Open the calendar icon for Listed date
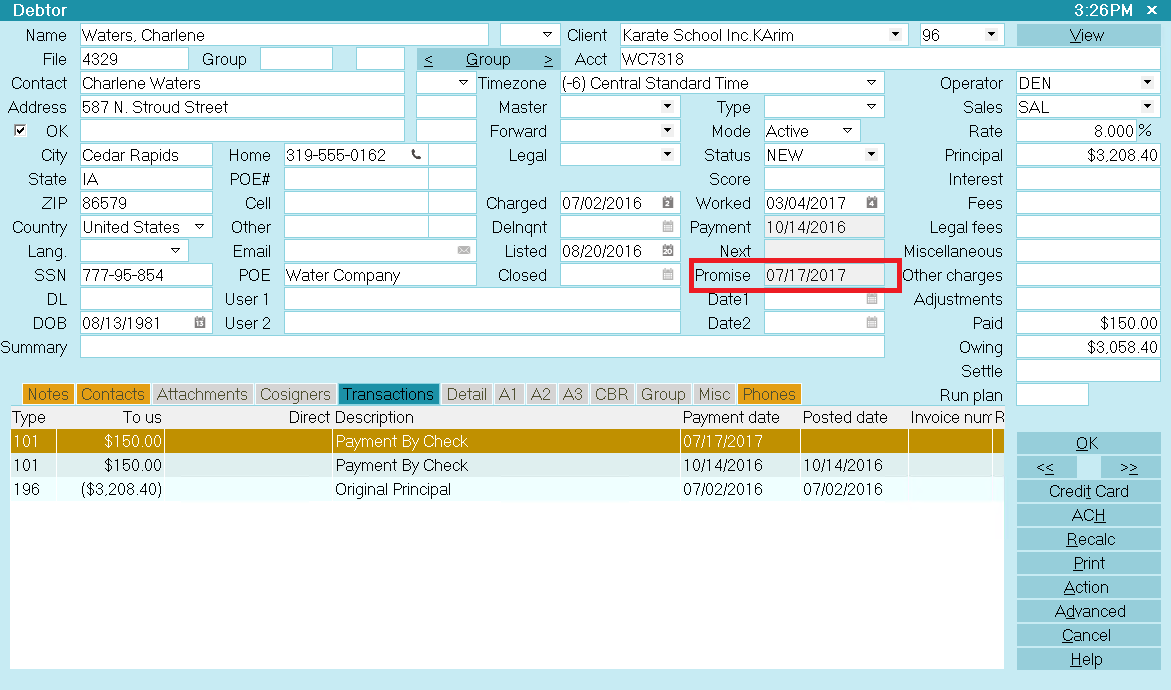This screenshot has height=690, width=1171. [668, 251]
